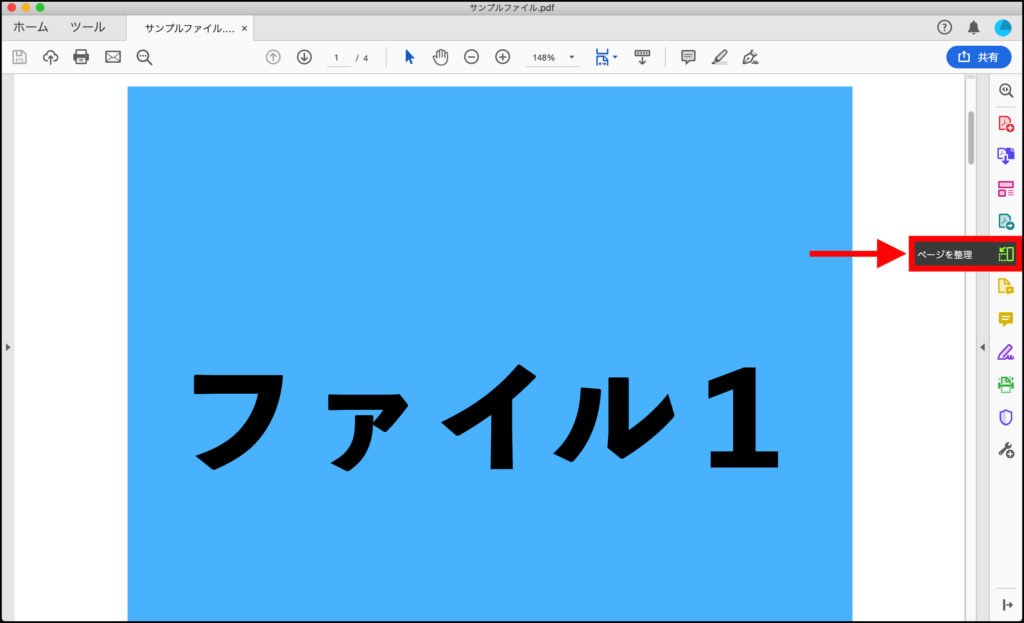The image size is (1024, 623).
Task: Zoom in with the plus circle
Action: (x=502, y=57)
